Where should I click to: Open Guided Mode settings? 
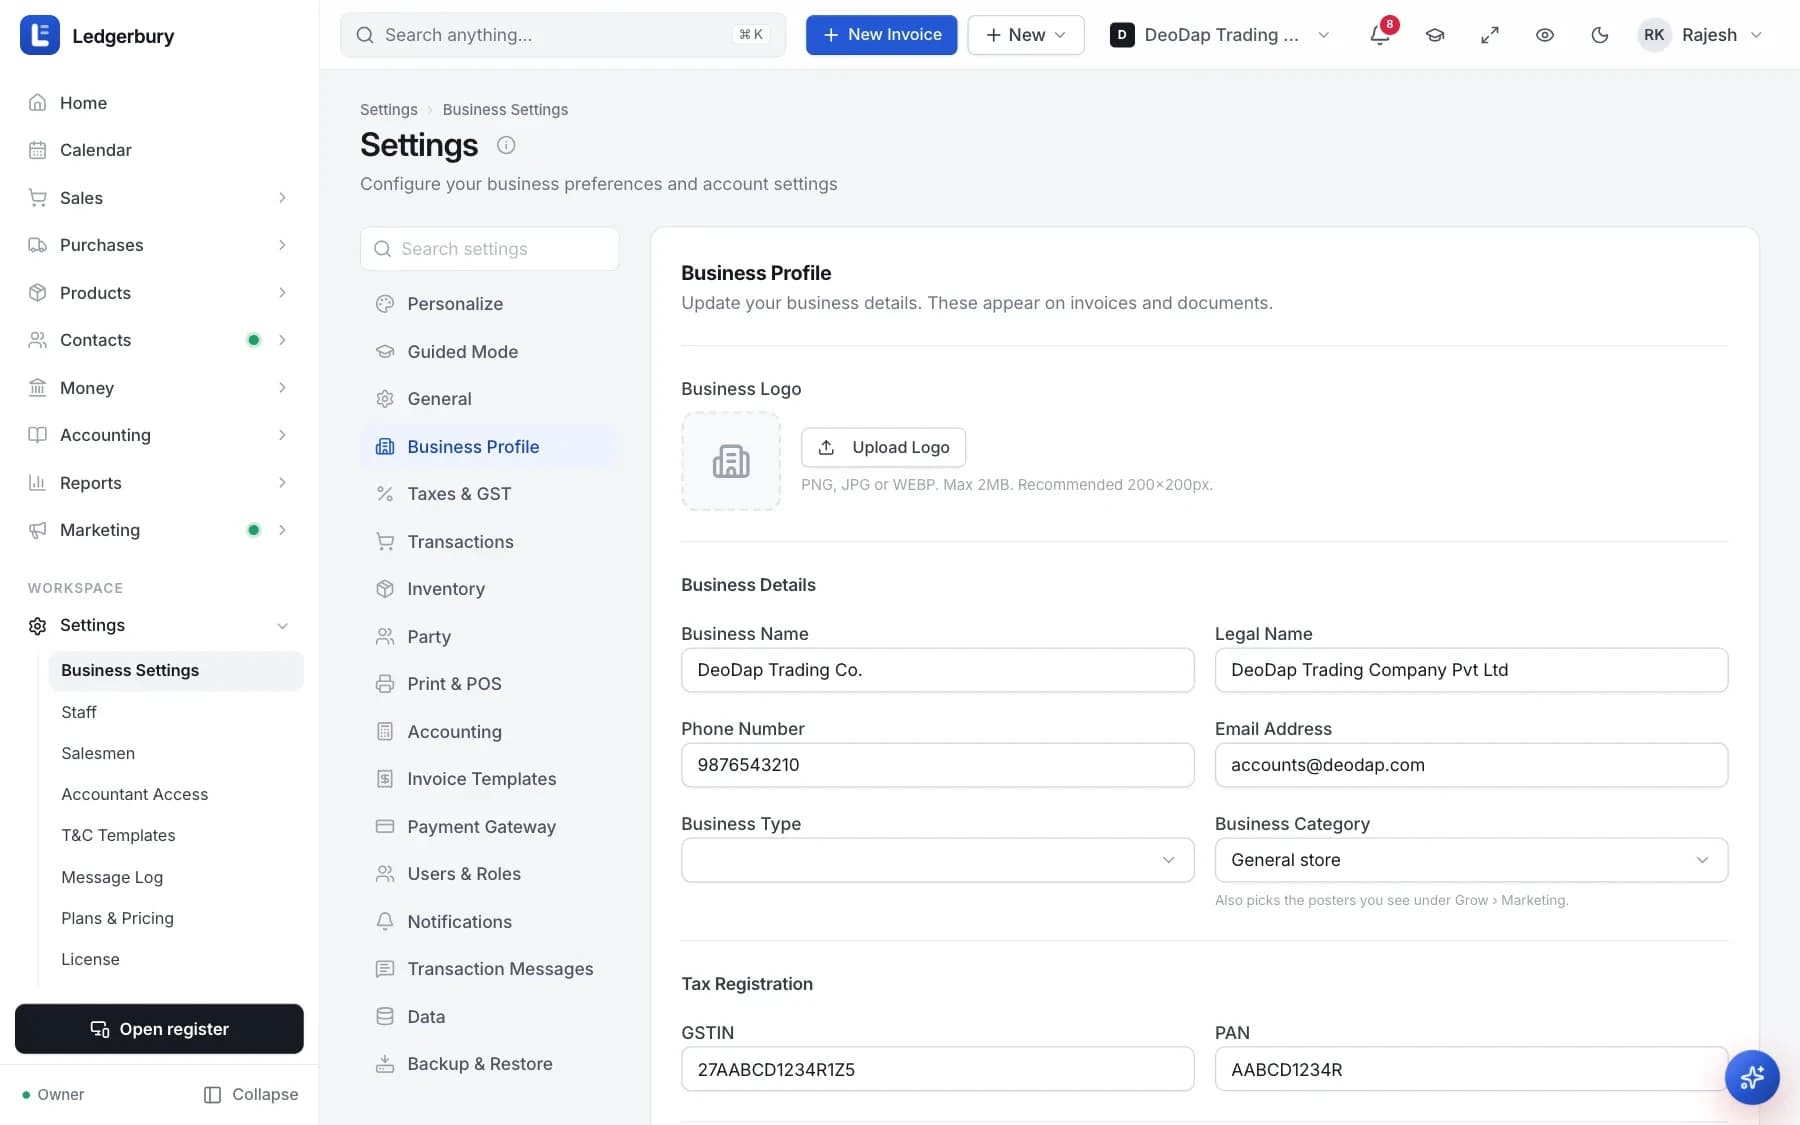click(x=490, y=352)
